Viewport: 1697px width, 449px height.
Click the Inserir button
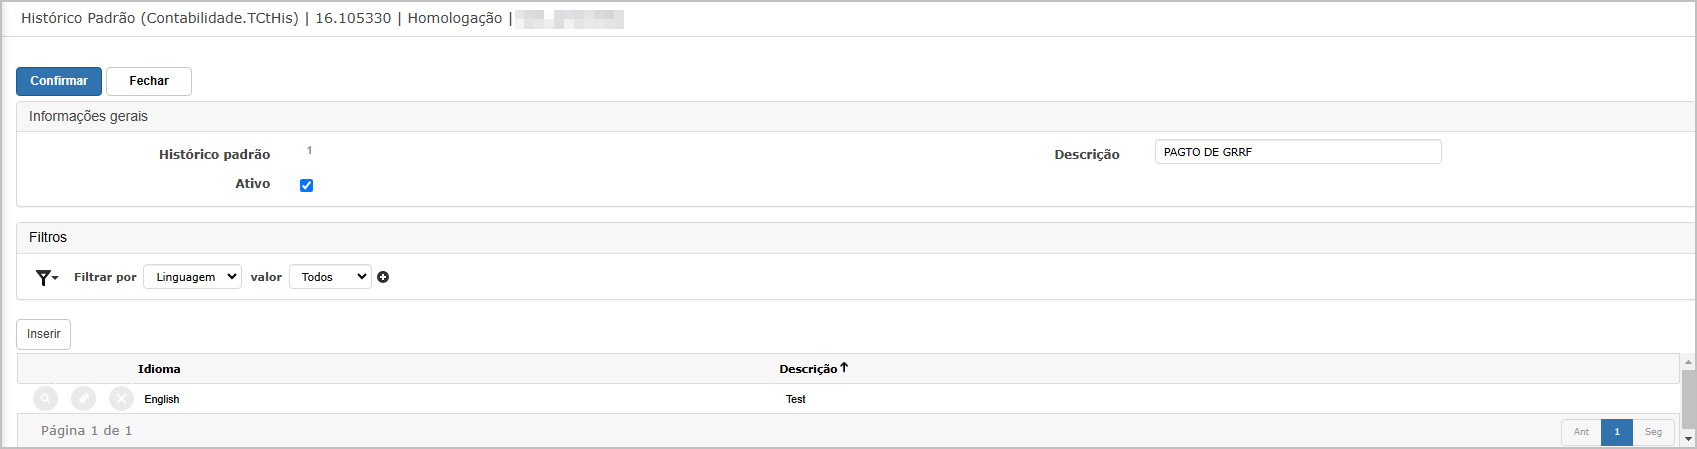(44, 334)
